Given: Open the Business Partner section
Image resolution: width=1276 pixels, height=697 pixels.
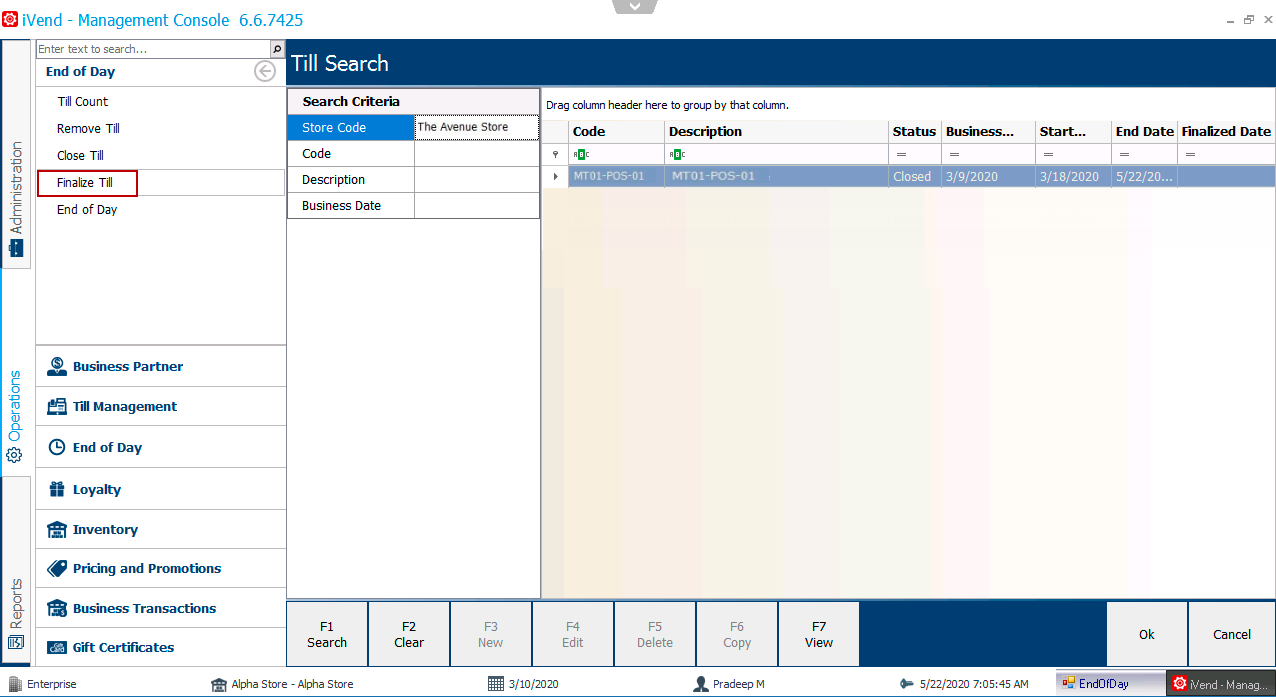Looking at the screenshot, I should (x=161, y=367).
